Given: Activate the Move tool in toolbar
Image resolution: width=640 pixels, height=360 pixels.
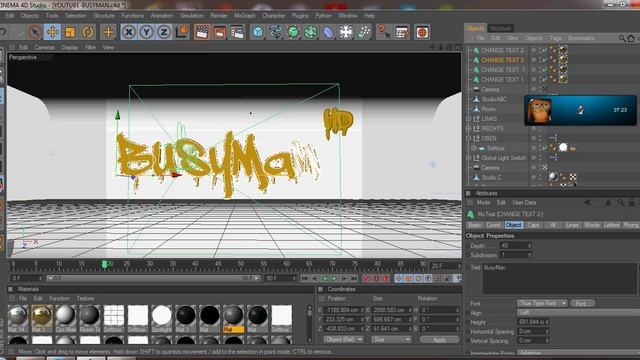Looking at the screenshot, I should click(x=53, y=32).
